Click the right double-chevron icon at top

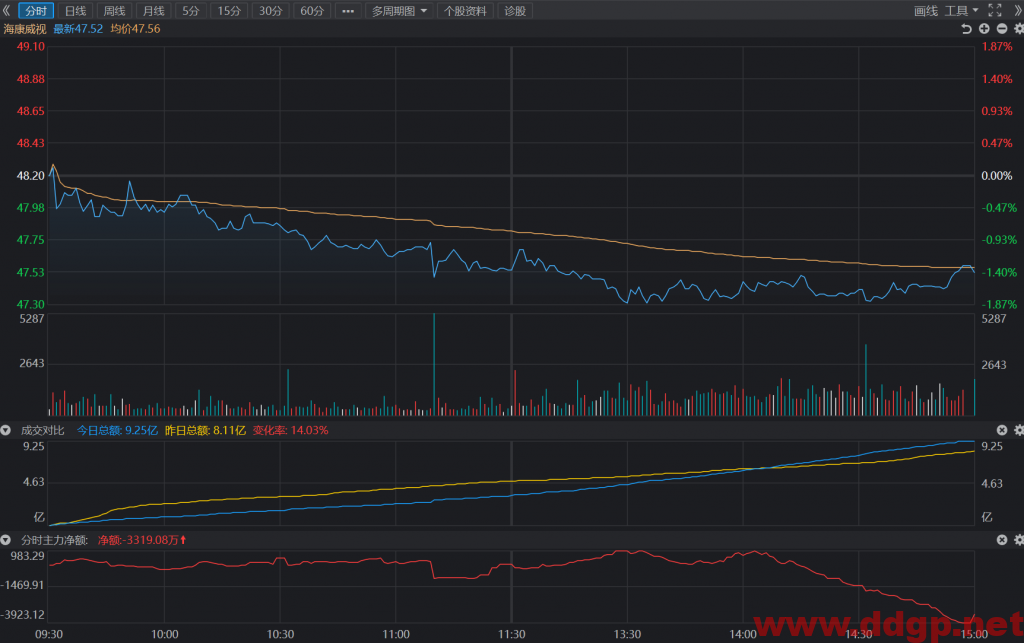(x=1017, y=10)
